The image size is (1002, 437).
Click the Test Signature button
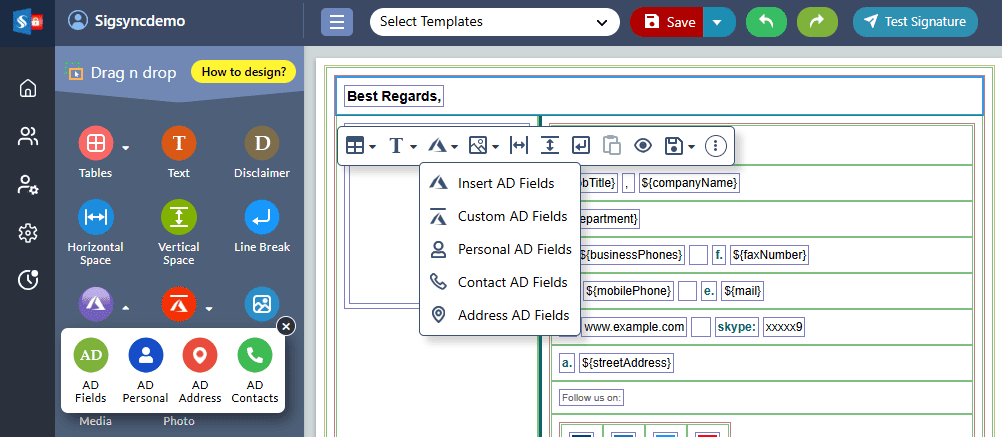(x=915, y=22)
